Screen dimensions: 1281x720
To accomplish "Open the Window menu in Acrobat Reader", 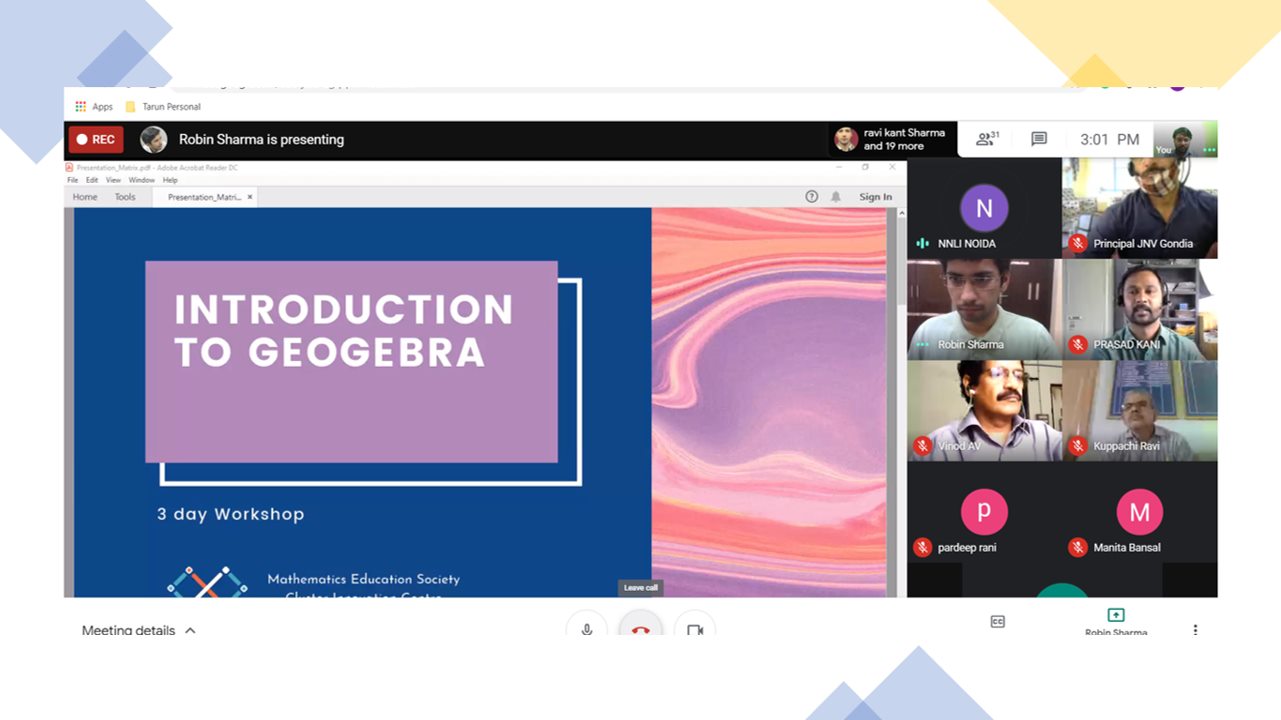I will point(142,180).
